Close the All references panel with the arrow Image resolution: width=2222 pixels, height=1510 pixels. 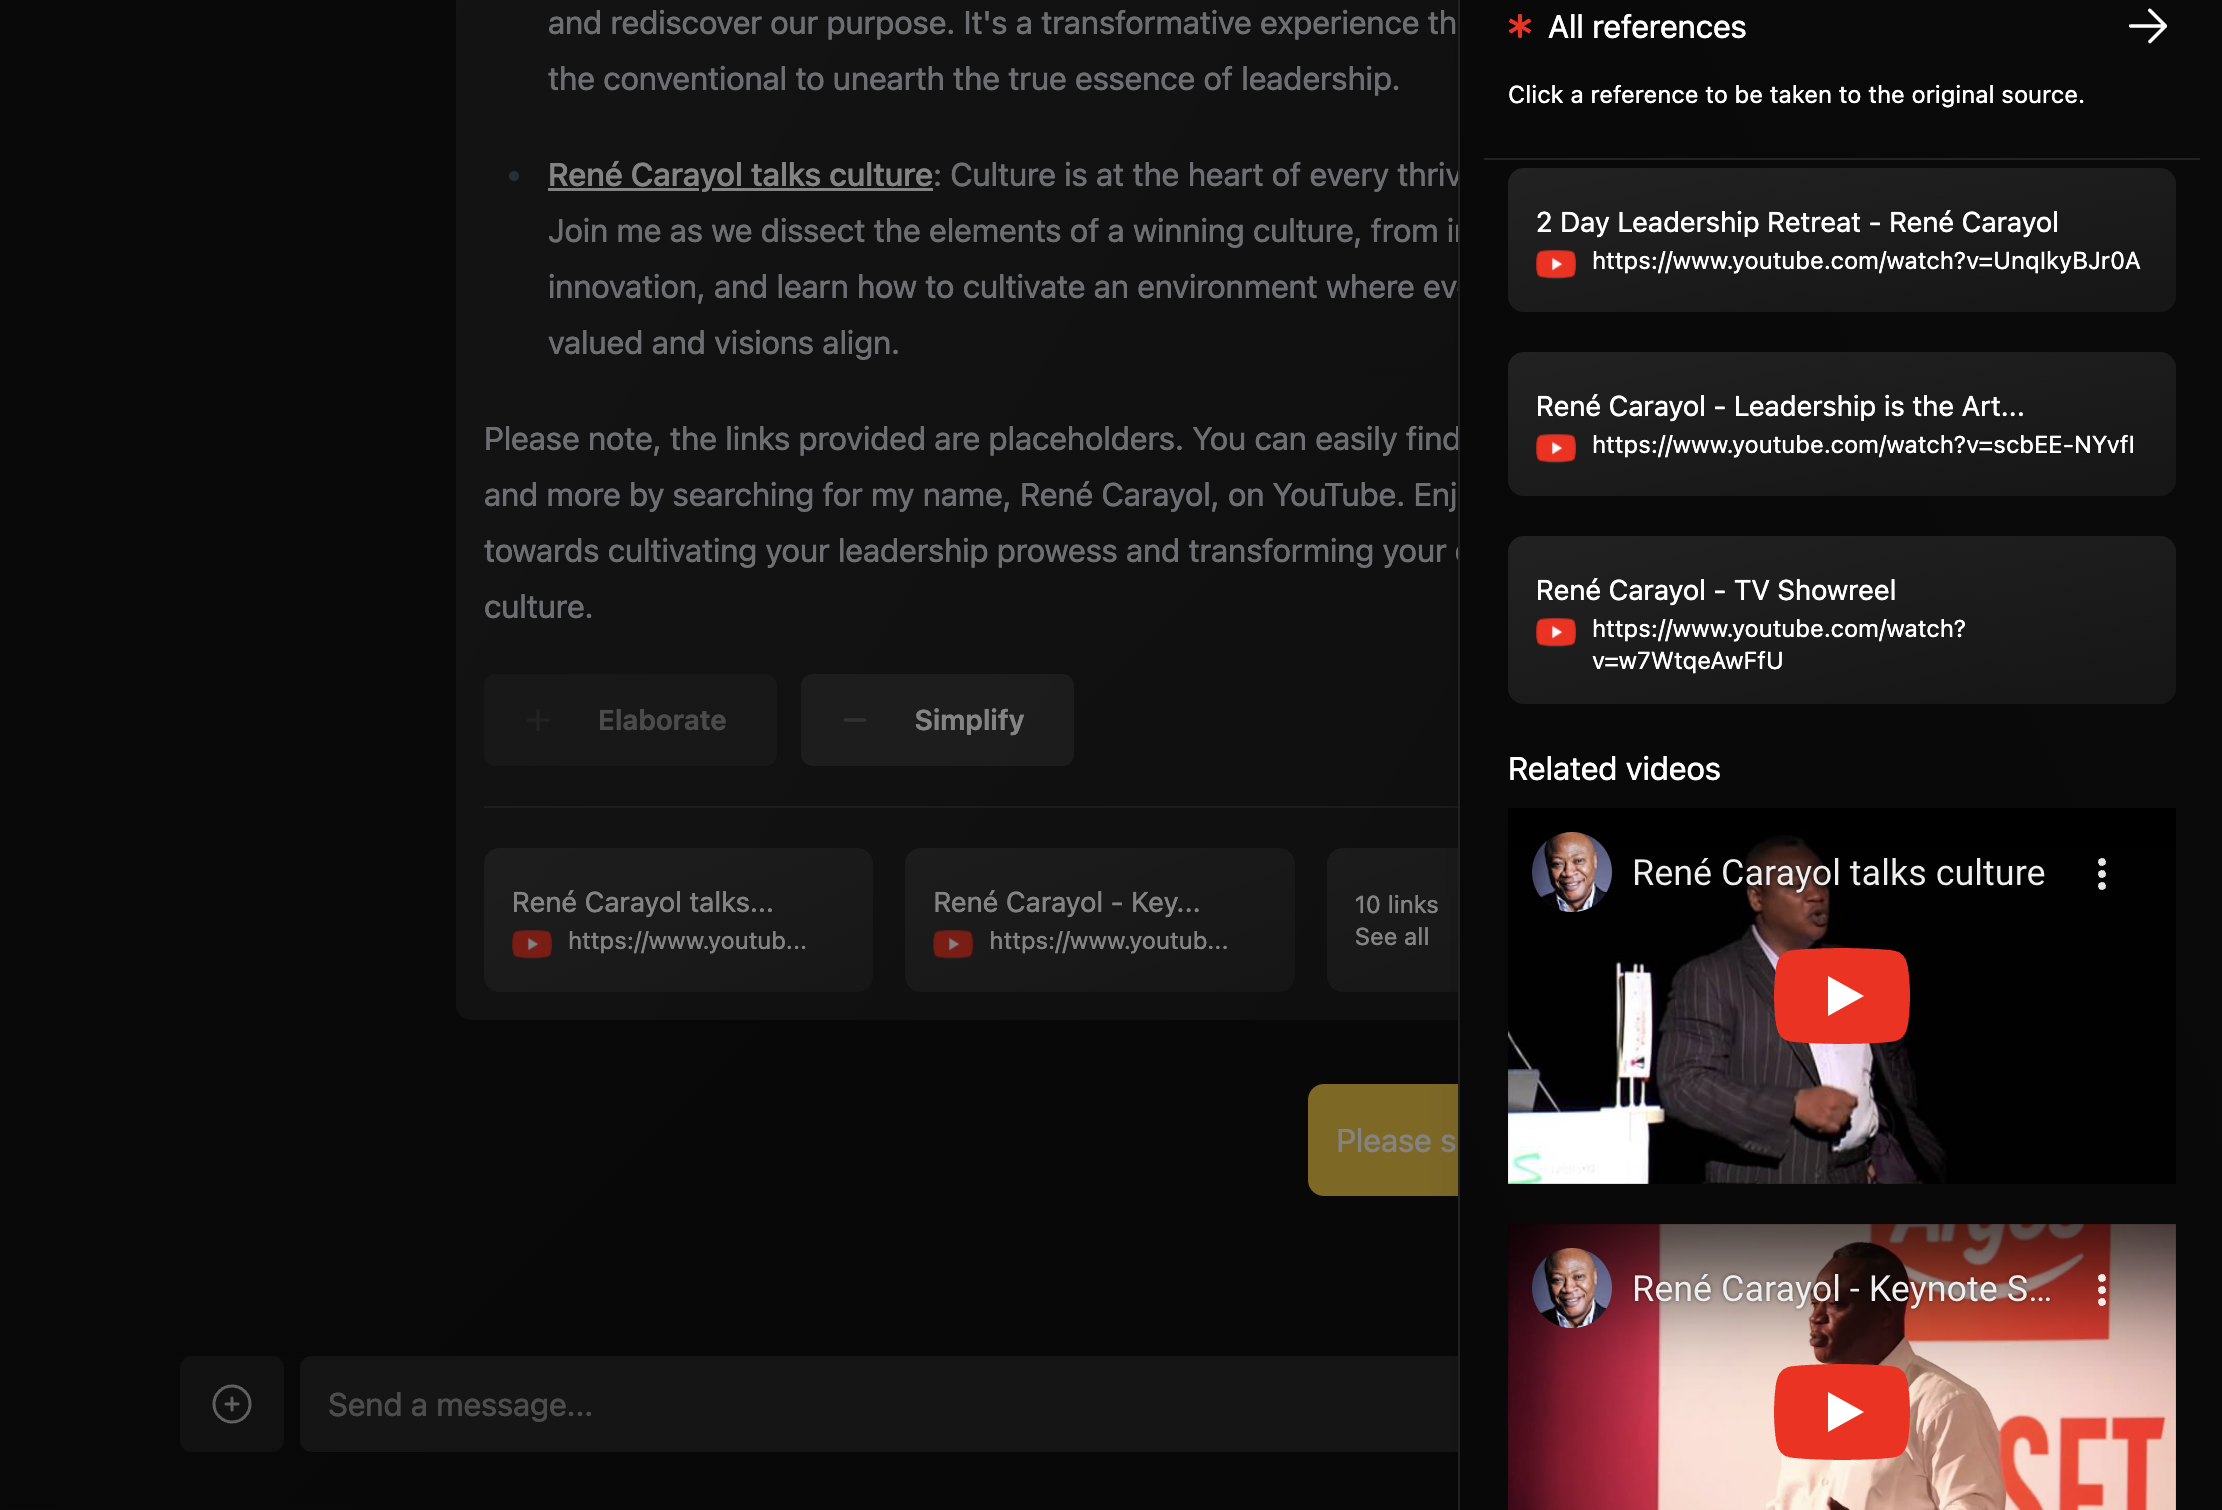click(2146, 27)
